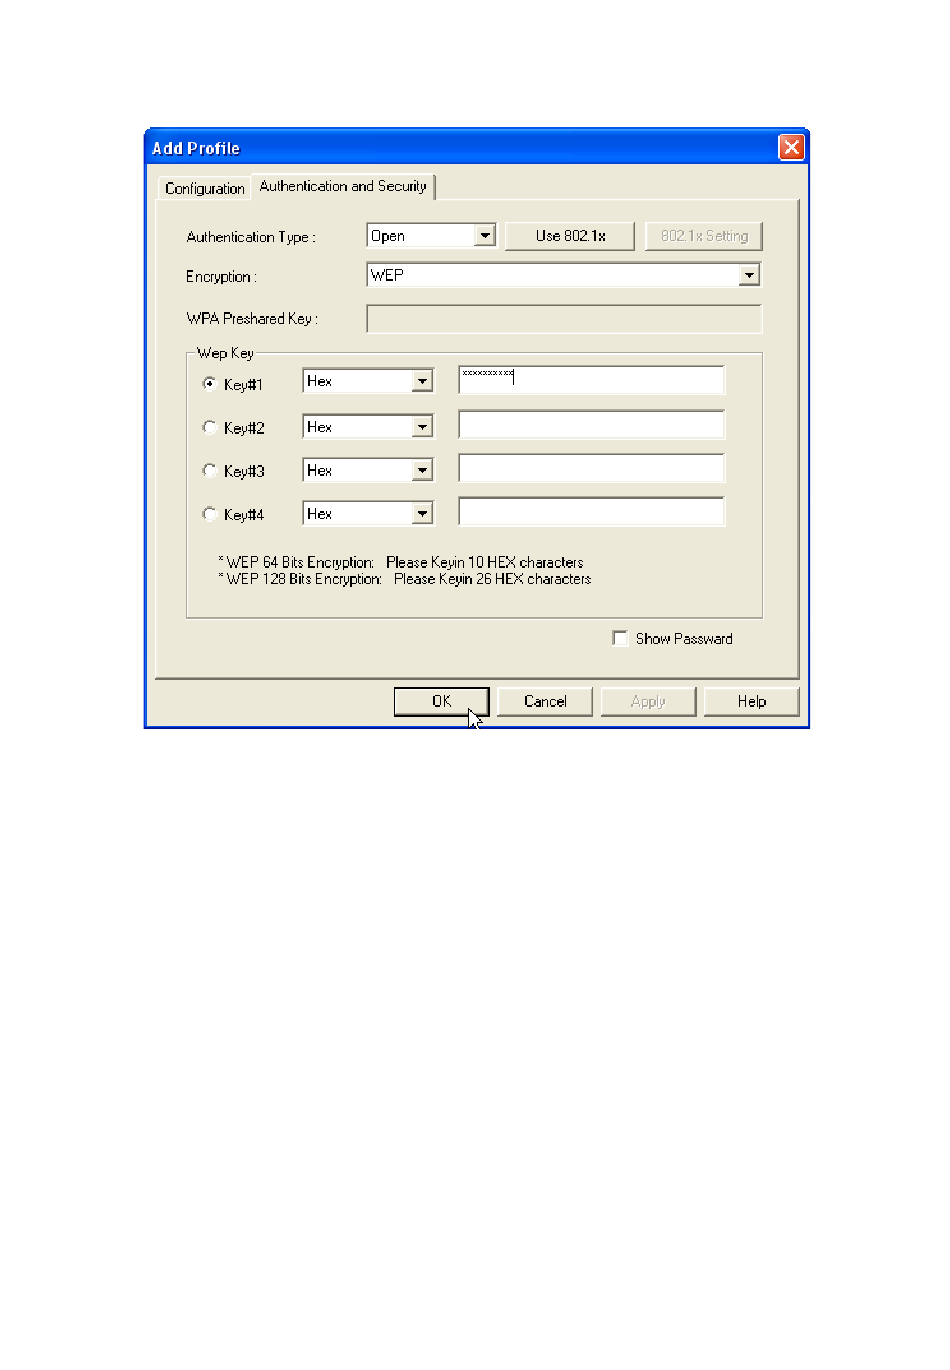Select the Authentication and Security tab
950x1370 pixels.
343,186
